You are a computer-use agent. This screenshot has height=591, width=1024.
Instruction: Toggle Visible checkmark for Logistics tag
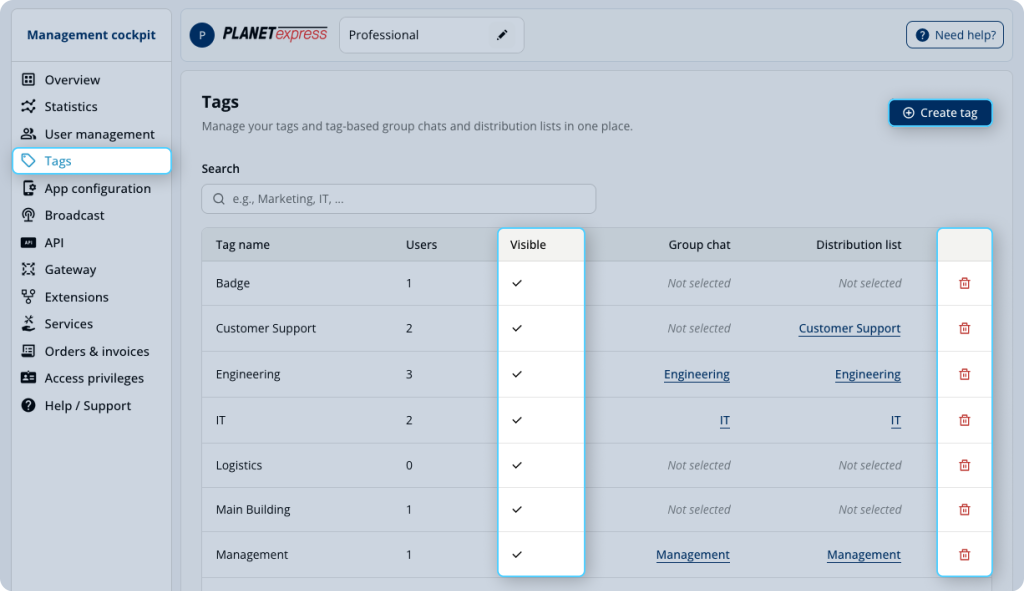(517, 465)
